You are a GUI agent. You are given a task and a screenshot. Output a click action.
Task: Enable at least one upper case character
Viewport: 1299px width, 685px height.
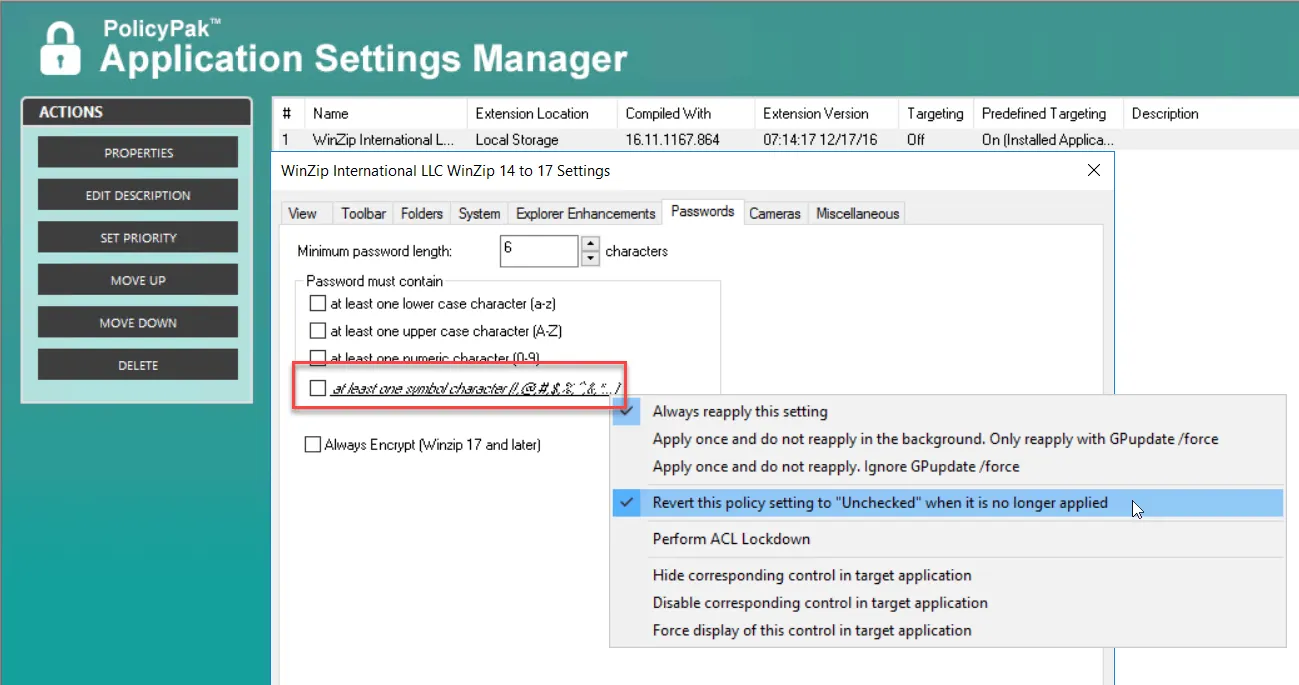coord(318,331)
